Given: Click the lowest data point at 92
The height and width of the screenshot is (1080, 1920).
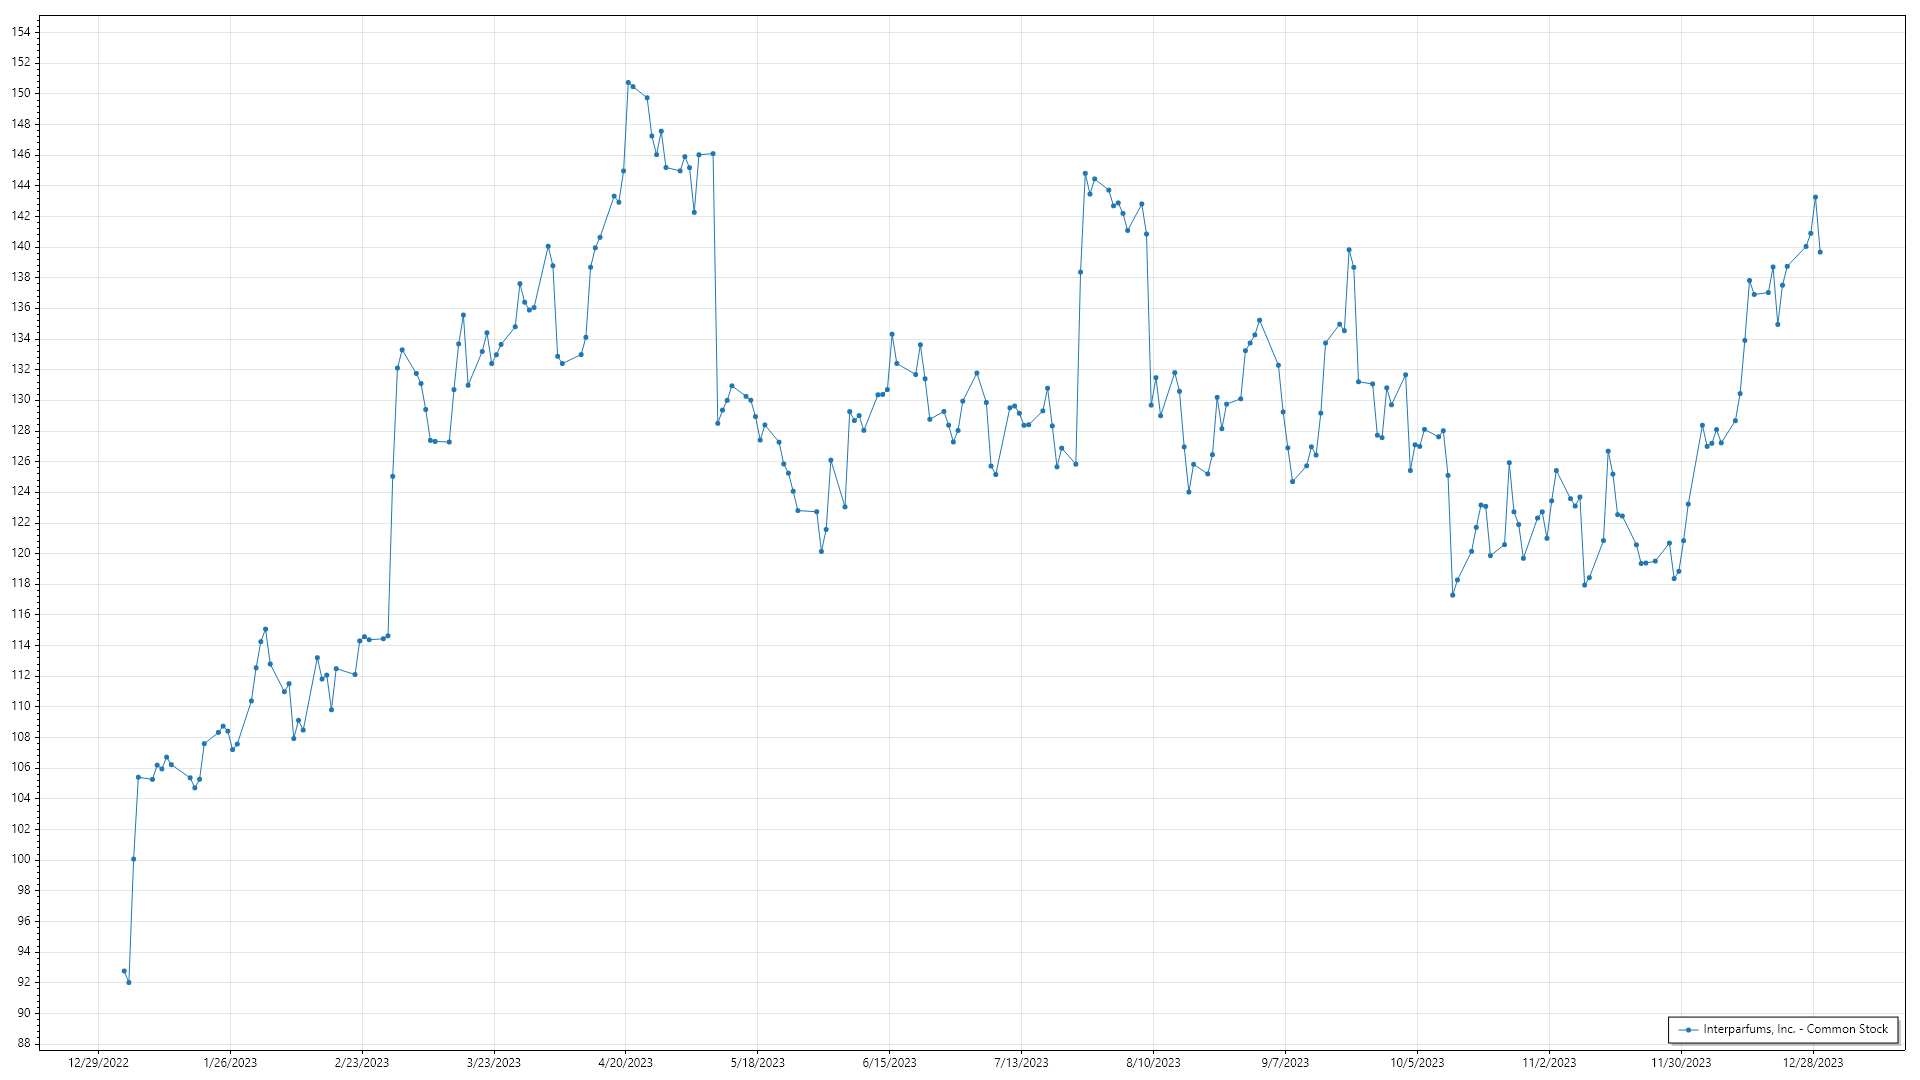Looking at the screenshot, I should pyautogui.click(x=129, y=982).
